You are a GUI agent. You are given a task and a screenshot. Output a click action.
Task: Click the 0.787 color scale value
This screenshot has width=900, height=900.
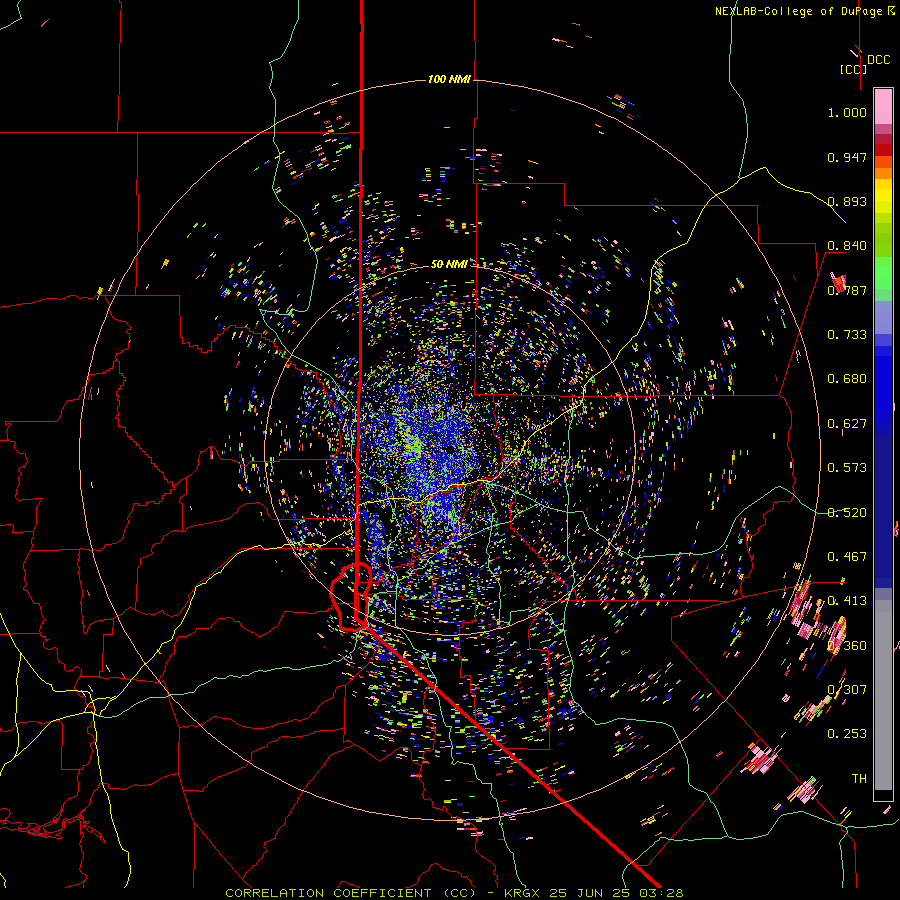click(847, 290)
